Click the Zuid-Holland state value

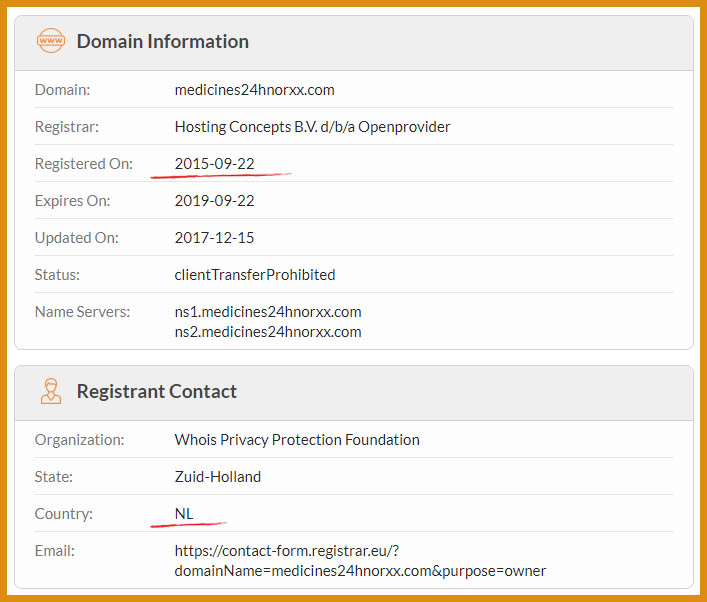point(217,477)
